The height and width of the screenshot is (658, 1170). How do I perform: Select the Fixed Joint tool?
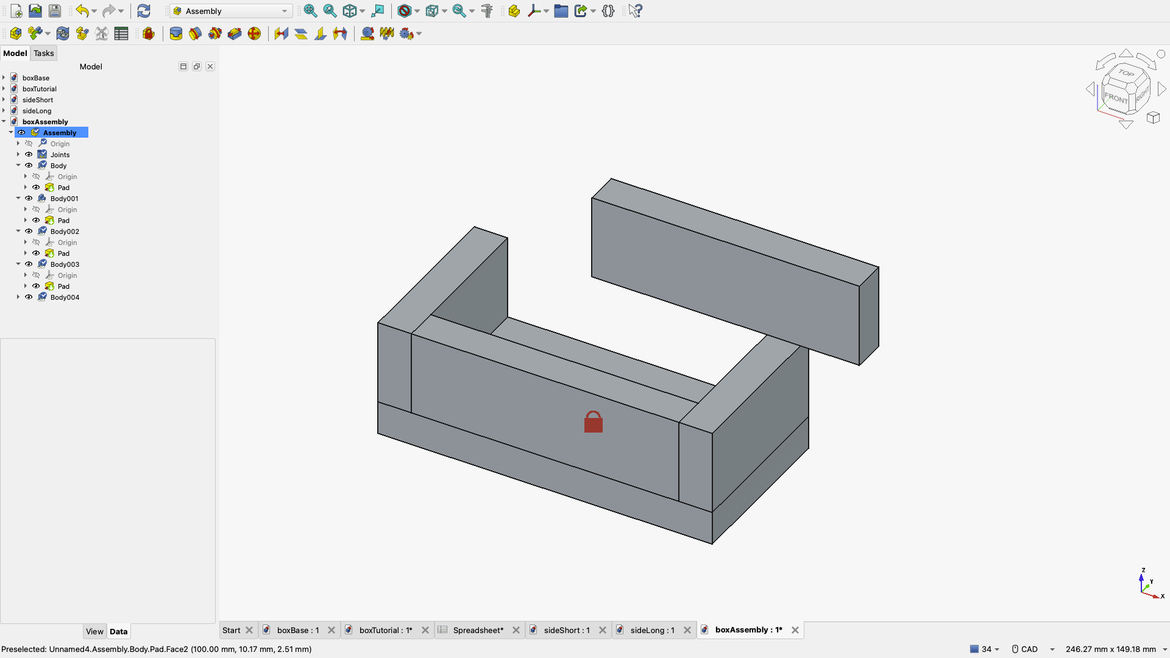pos(174,33)
